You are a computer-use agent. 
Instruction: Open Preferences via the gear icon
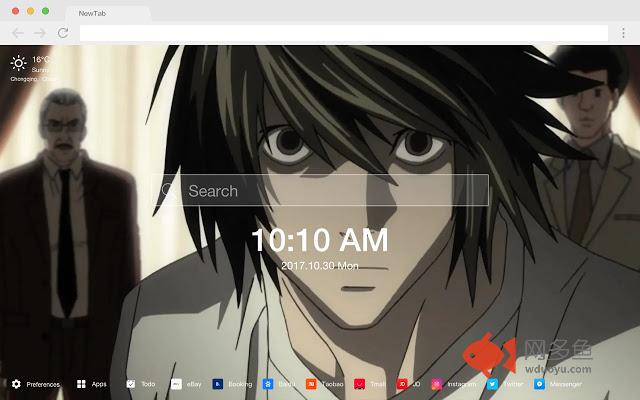click(x=16, y=384)
